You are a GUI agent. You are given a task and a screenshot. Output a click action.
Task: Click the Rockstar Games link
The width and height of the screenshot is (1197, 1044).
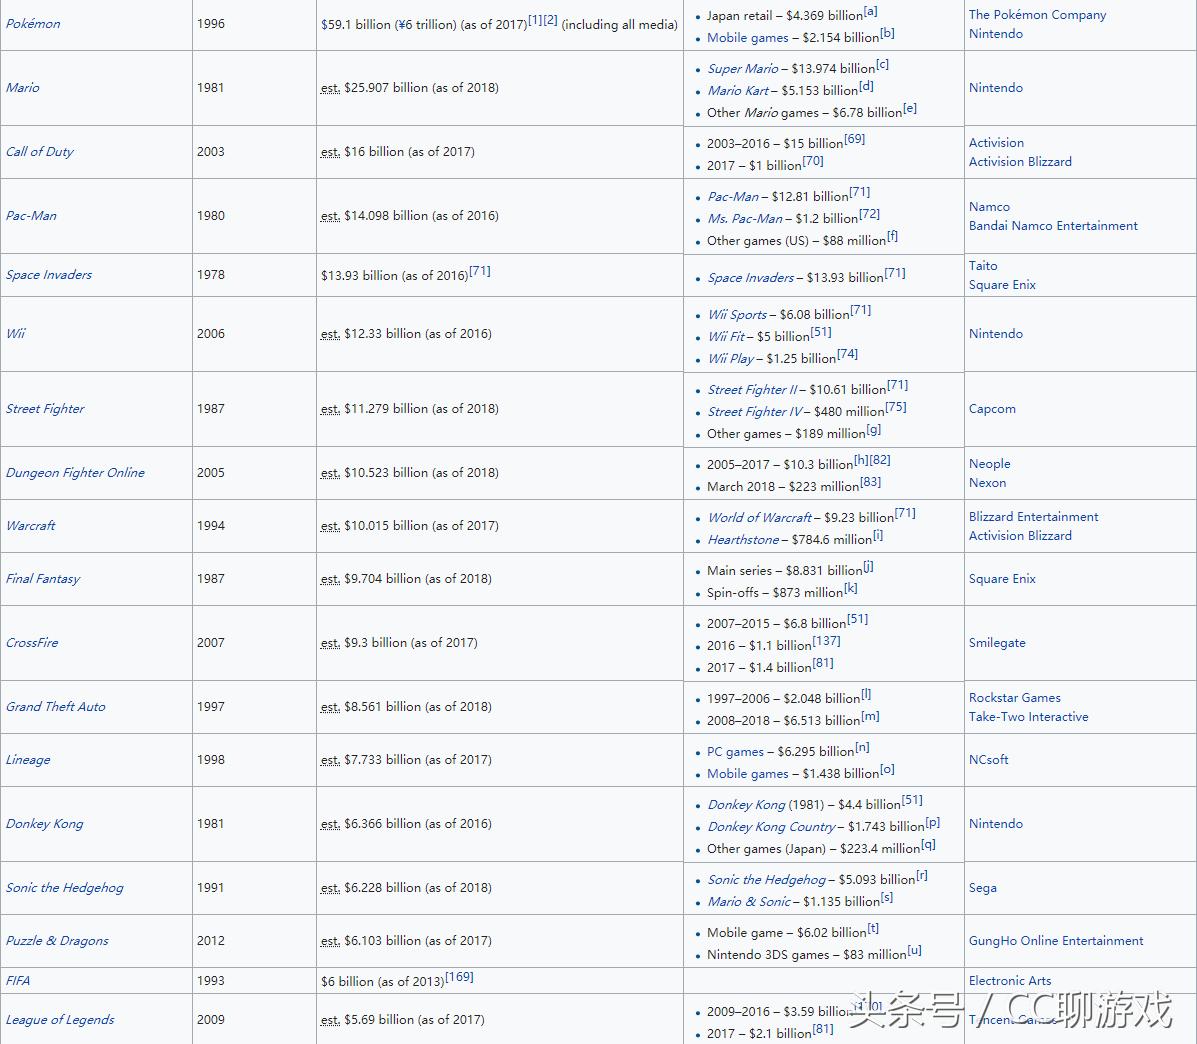tap(1015, 698)
